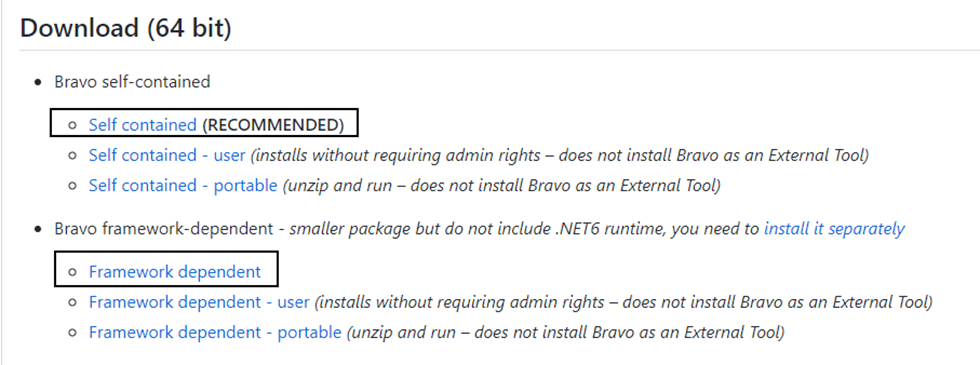Click the italic note after Self contained - user
Screen dimensions: 980x365
click(560, 155)
